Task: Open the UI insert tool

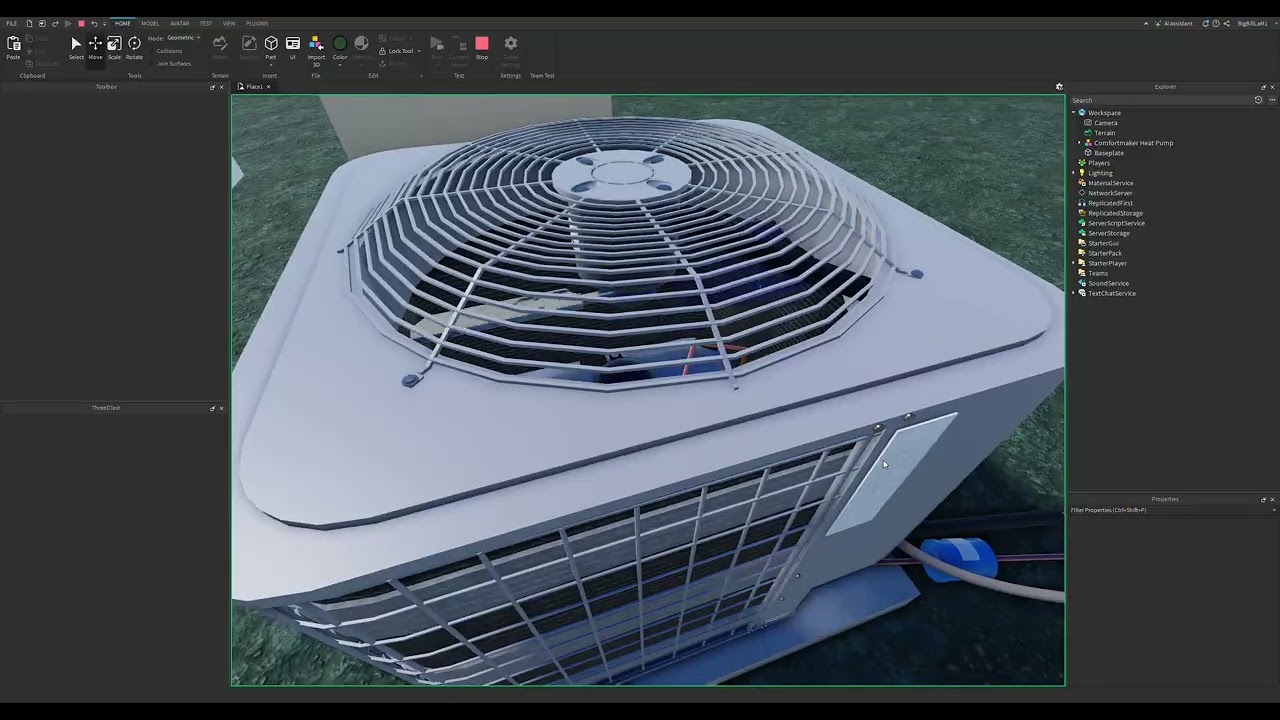Action: pyautogui.click(x=293, y=47)
